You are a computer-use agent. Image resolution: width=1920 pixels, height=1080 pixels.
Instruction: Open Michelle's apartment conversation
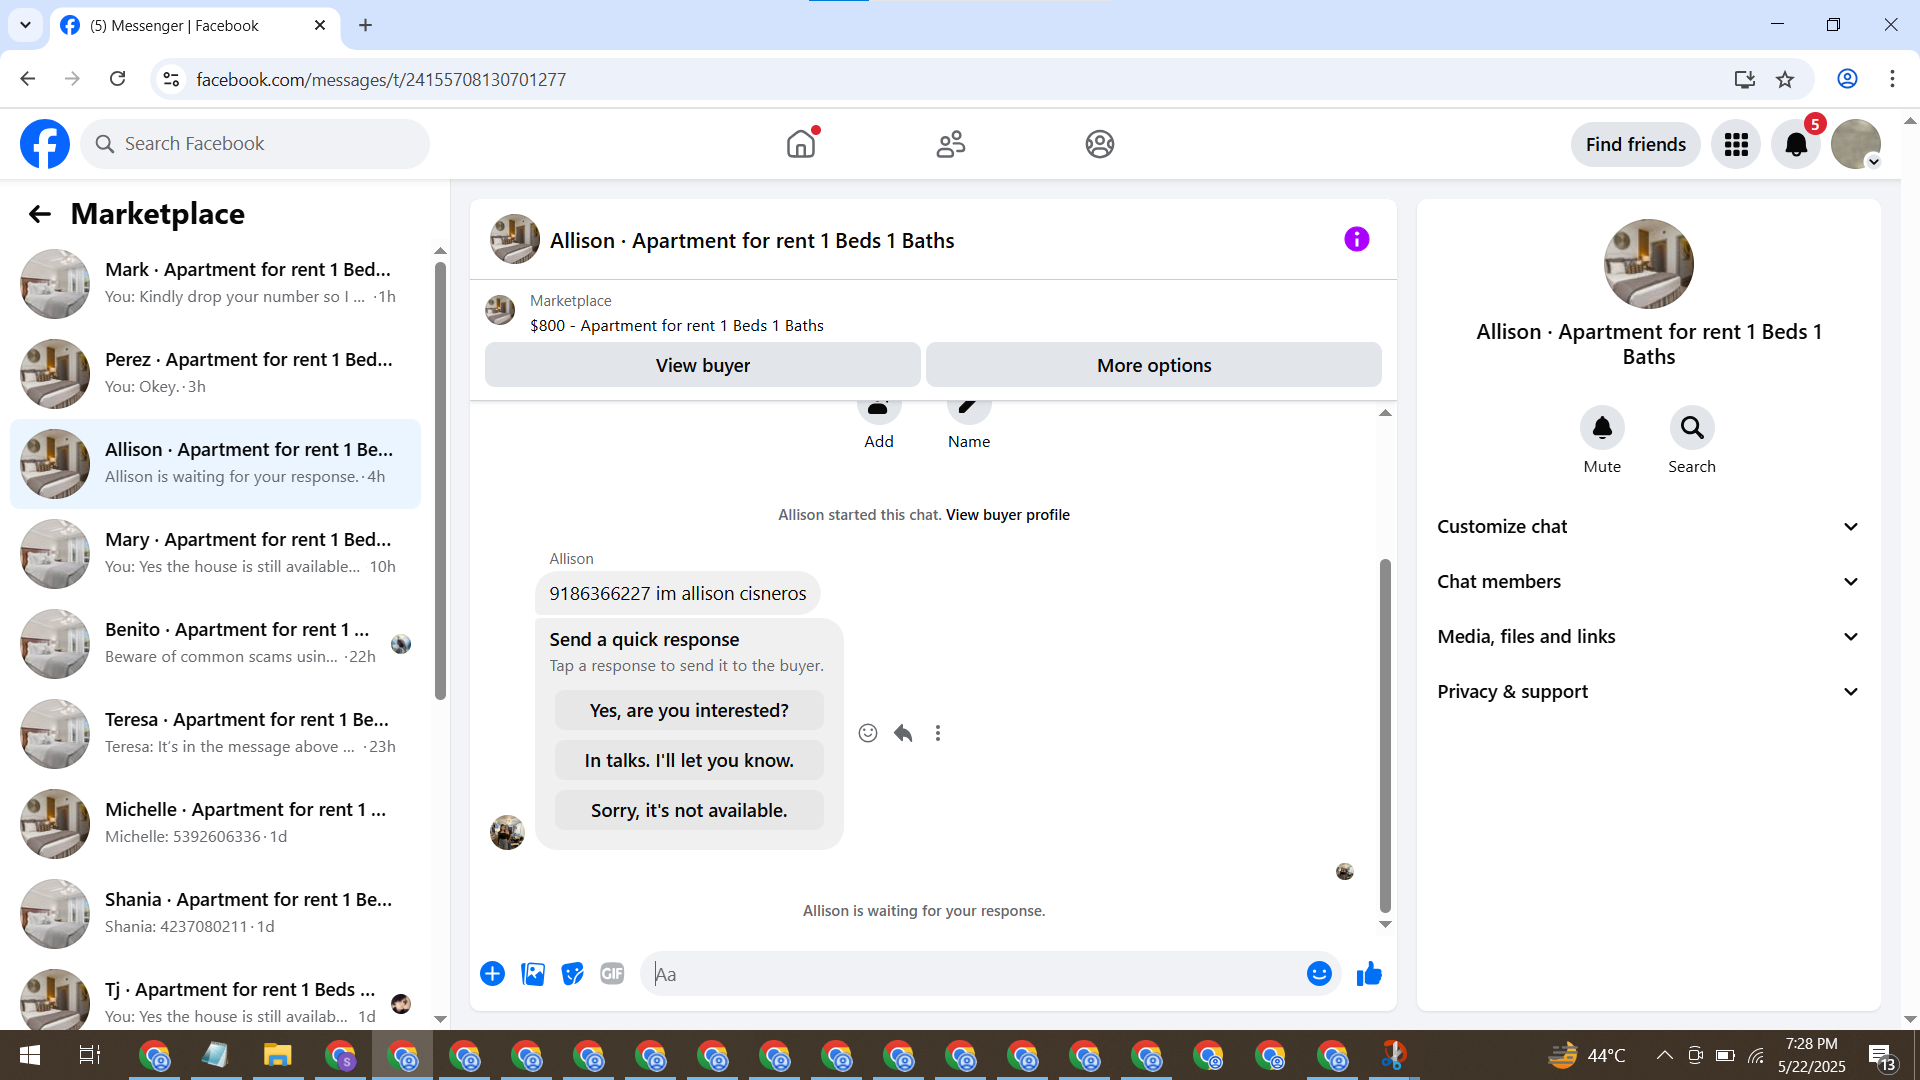[215, 823]
